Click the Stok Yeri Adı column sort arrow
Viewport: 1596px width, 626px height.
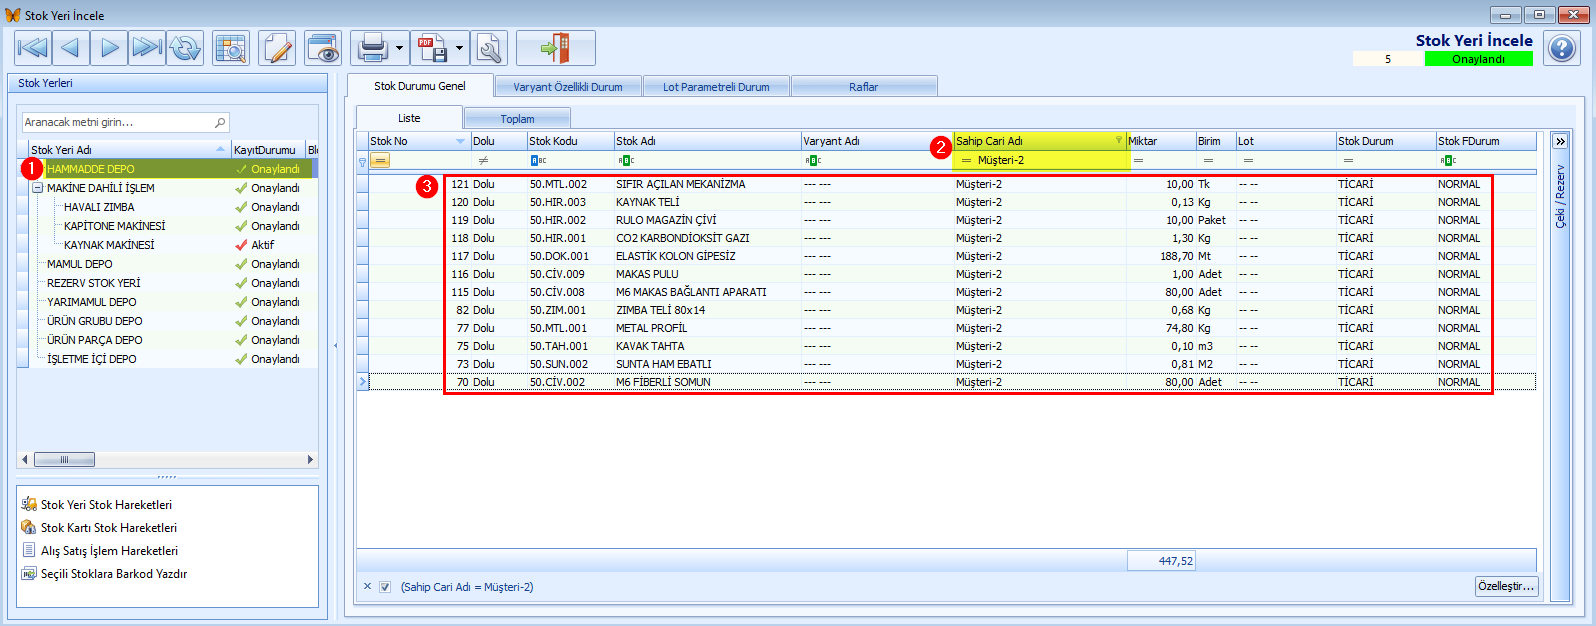(x=221, y=150)
